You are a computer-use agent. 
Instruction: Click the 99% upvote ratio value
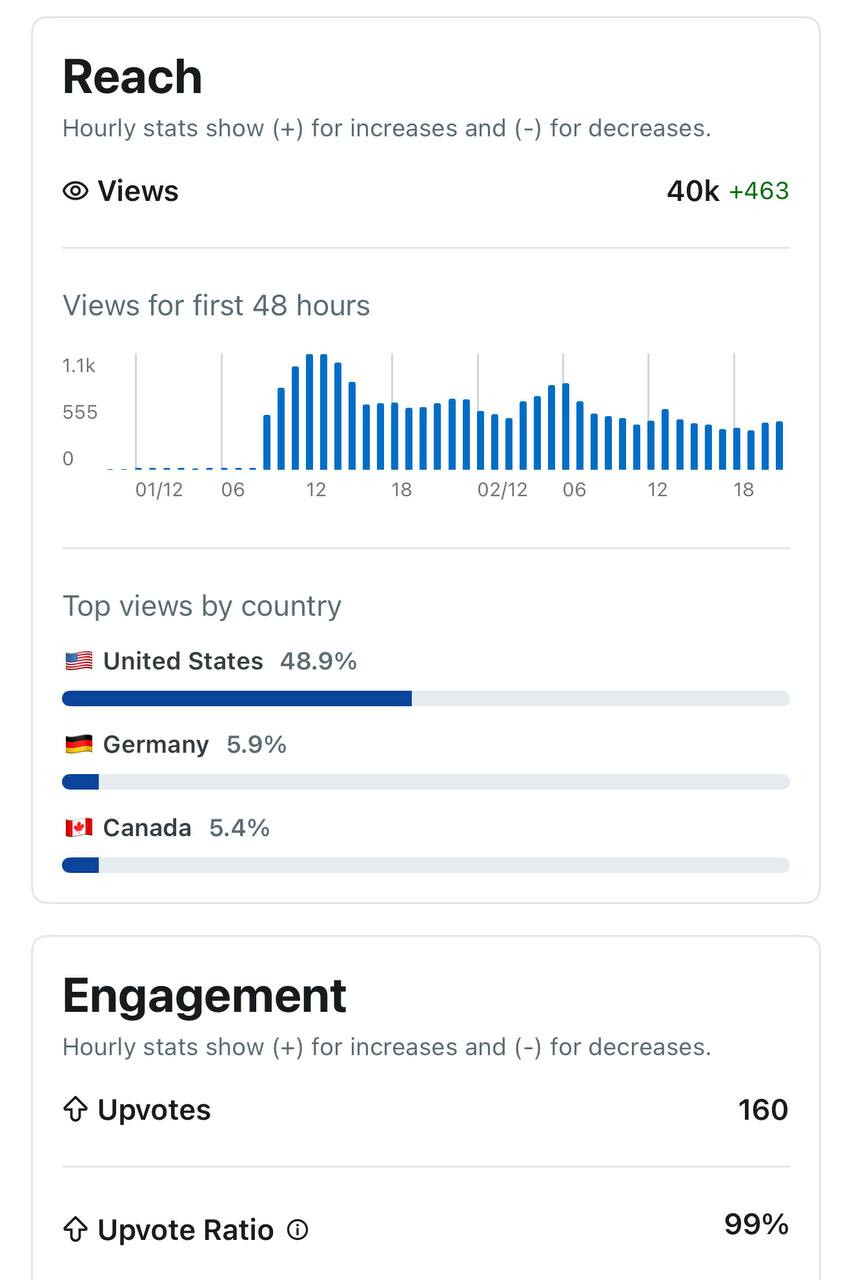pyautogui.click(x=756, y=1225)
